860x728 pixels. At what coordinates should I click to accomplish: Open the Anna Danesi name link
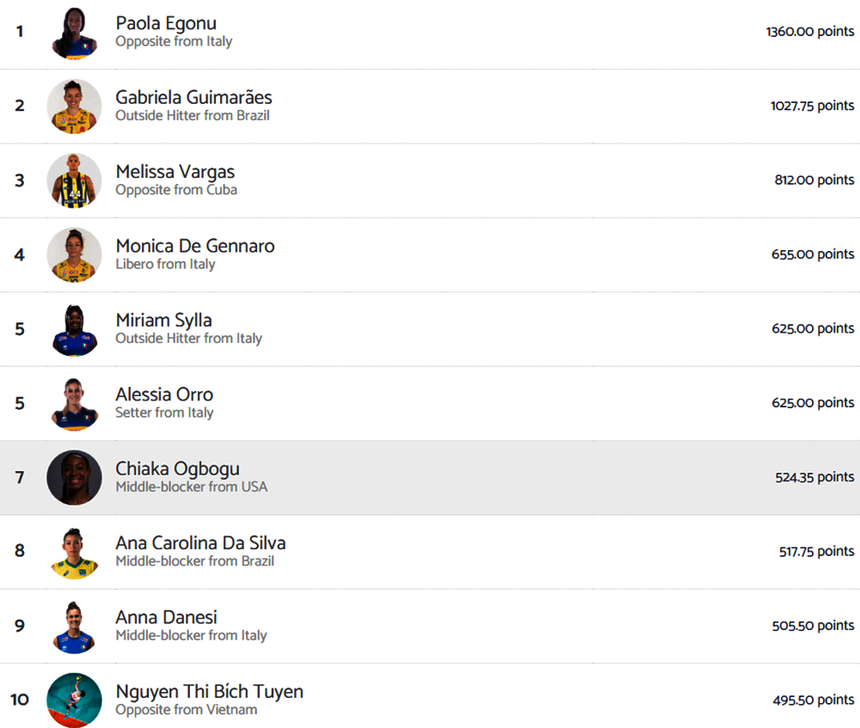click(x=166, y=617)
